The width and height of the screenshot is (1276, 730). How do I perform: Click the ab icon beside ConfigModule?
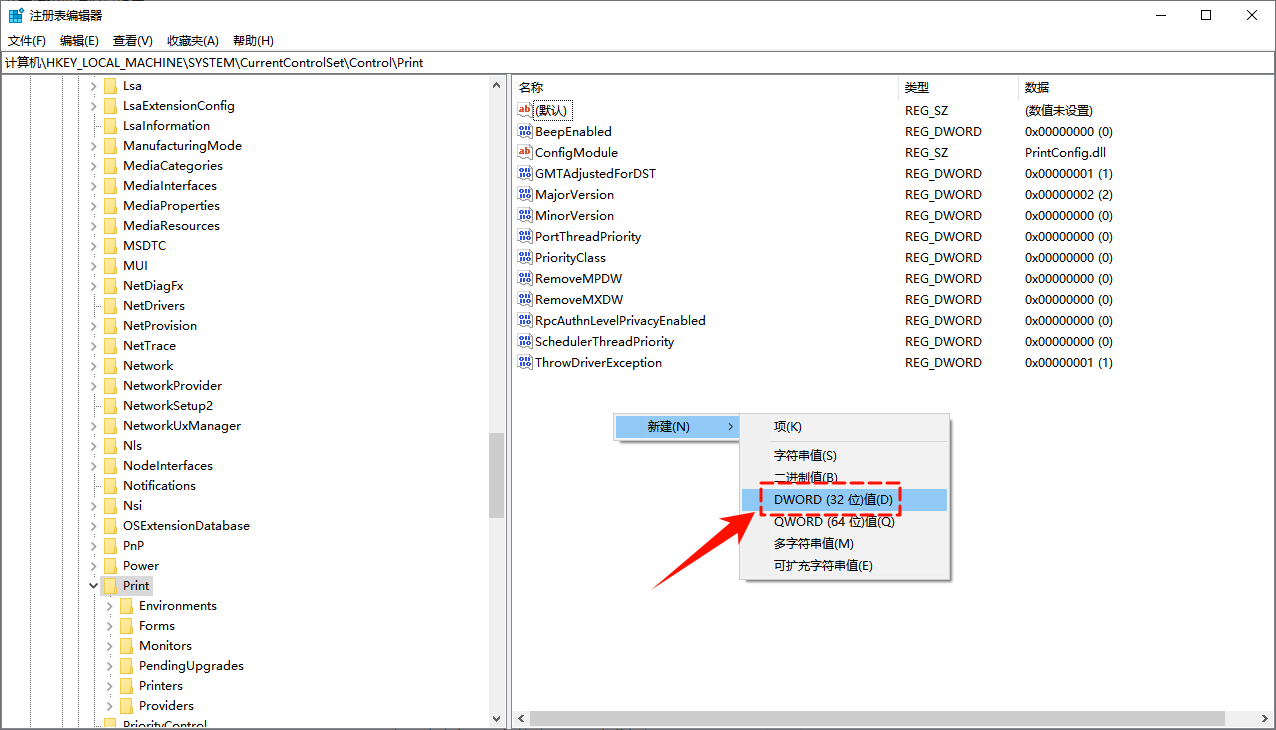point(524,152)
